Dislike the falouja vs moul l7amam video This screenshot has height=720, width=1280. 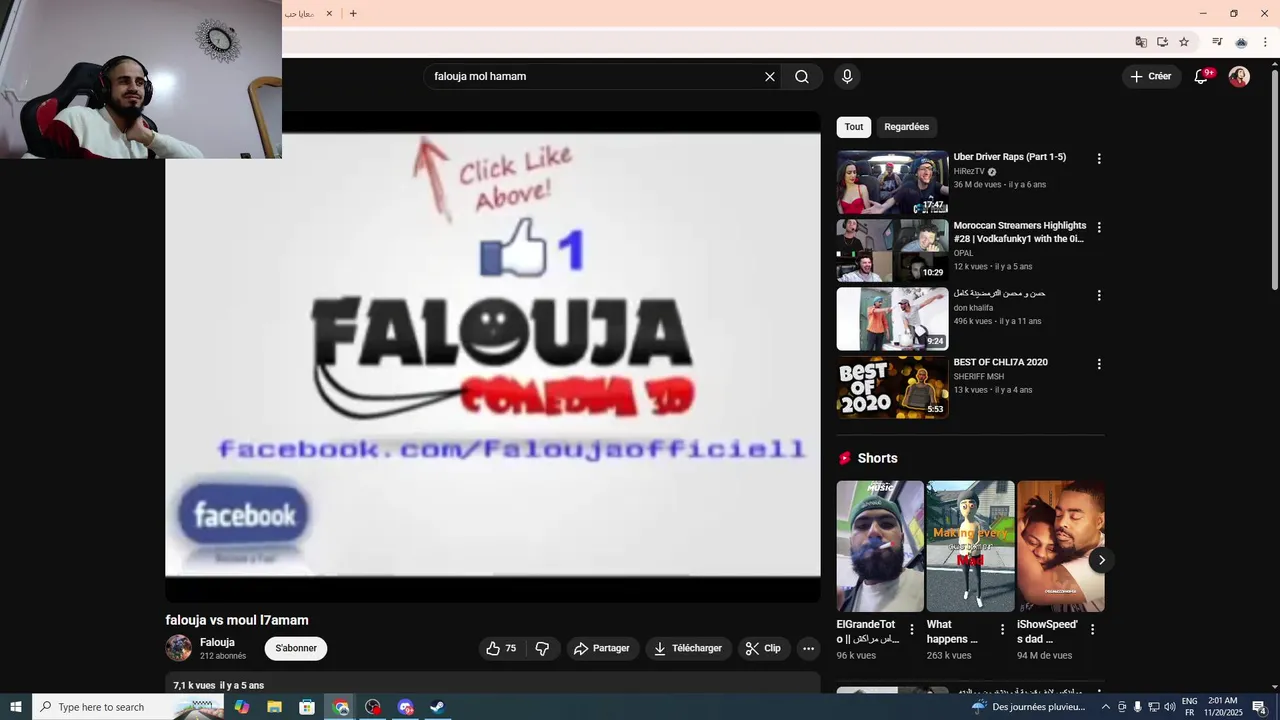(542, 648)
